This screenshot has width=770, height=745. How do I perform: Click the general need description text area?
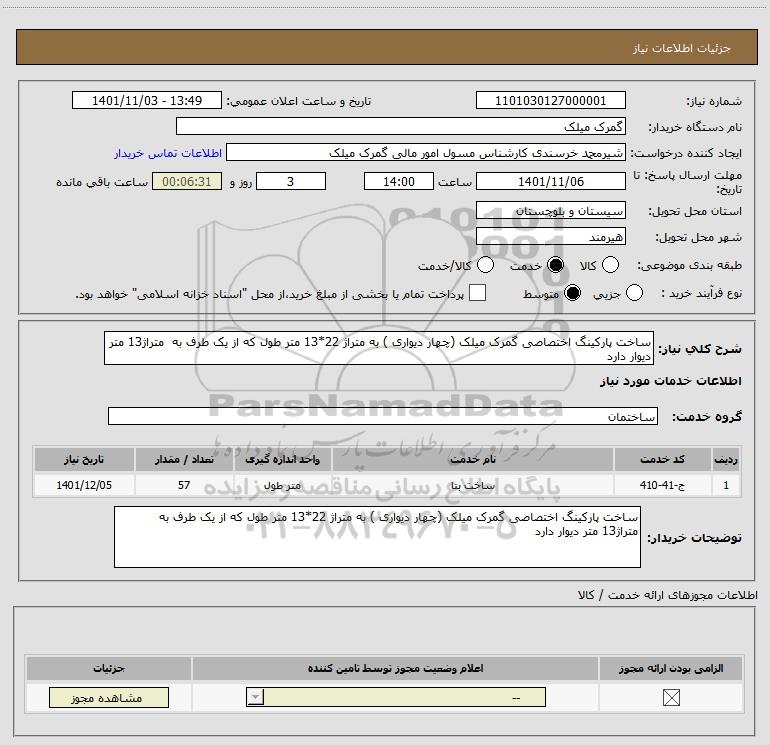(x=379, y=348)
